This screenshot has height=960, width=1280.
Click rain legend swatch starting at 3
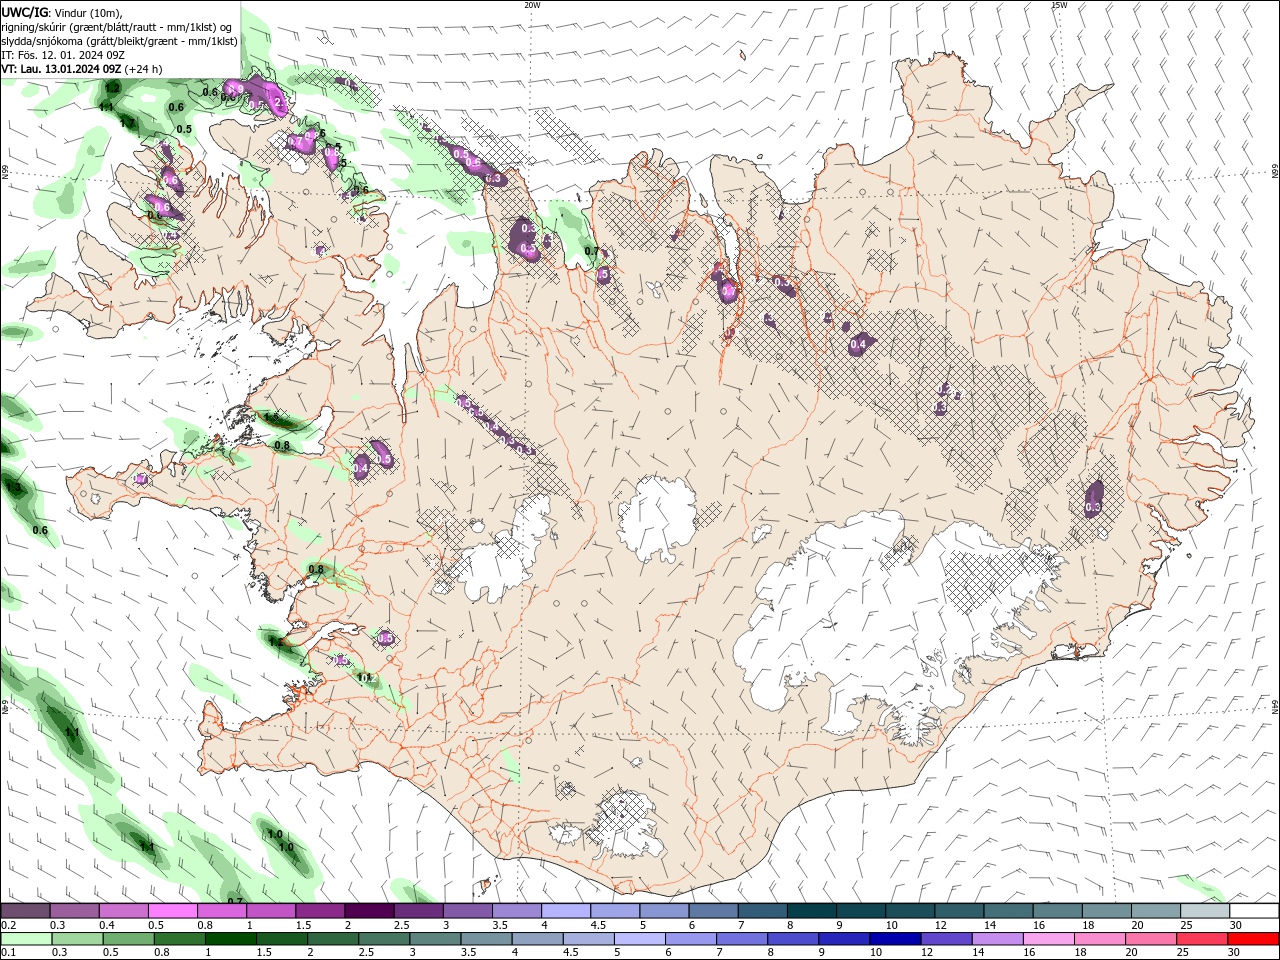point(435,939)
